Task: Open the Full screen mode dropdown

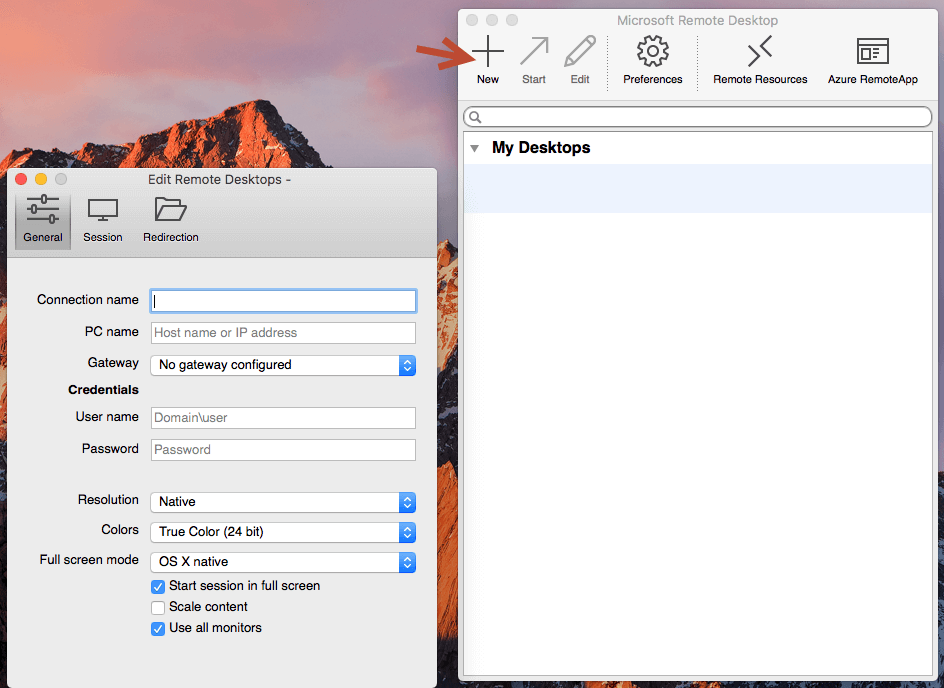Action: pos(283,562)
